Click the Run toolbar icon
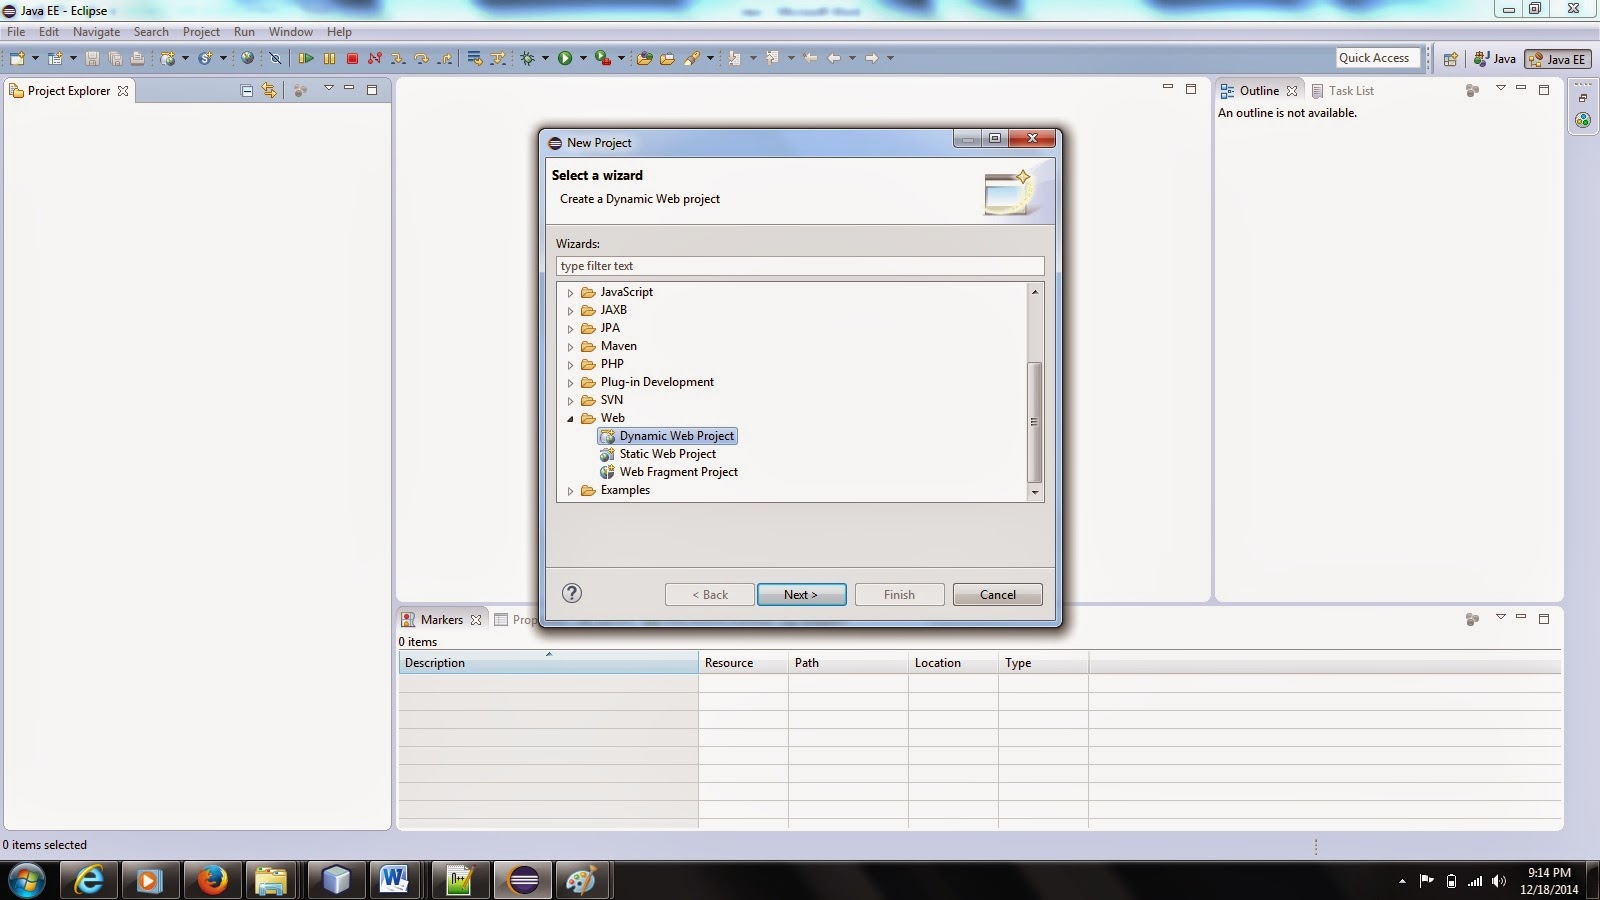The image size is (1600, 900). (x=565, y=57)
